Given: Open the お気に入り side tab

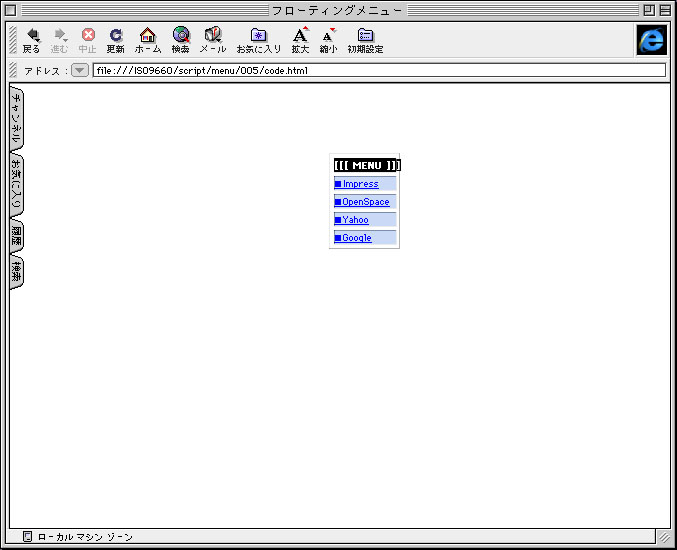Looking at the screenshot, I should [x=16, y=184].
